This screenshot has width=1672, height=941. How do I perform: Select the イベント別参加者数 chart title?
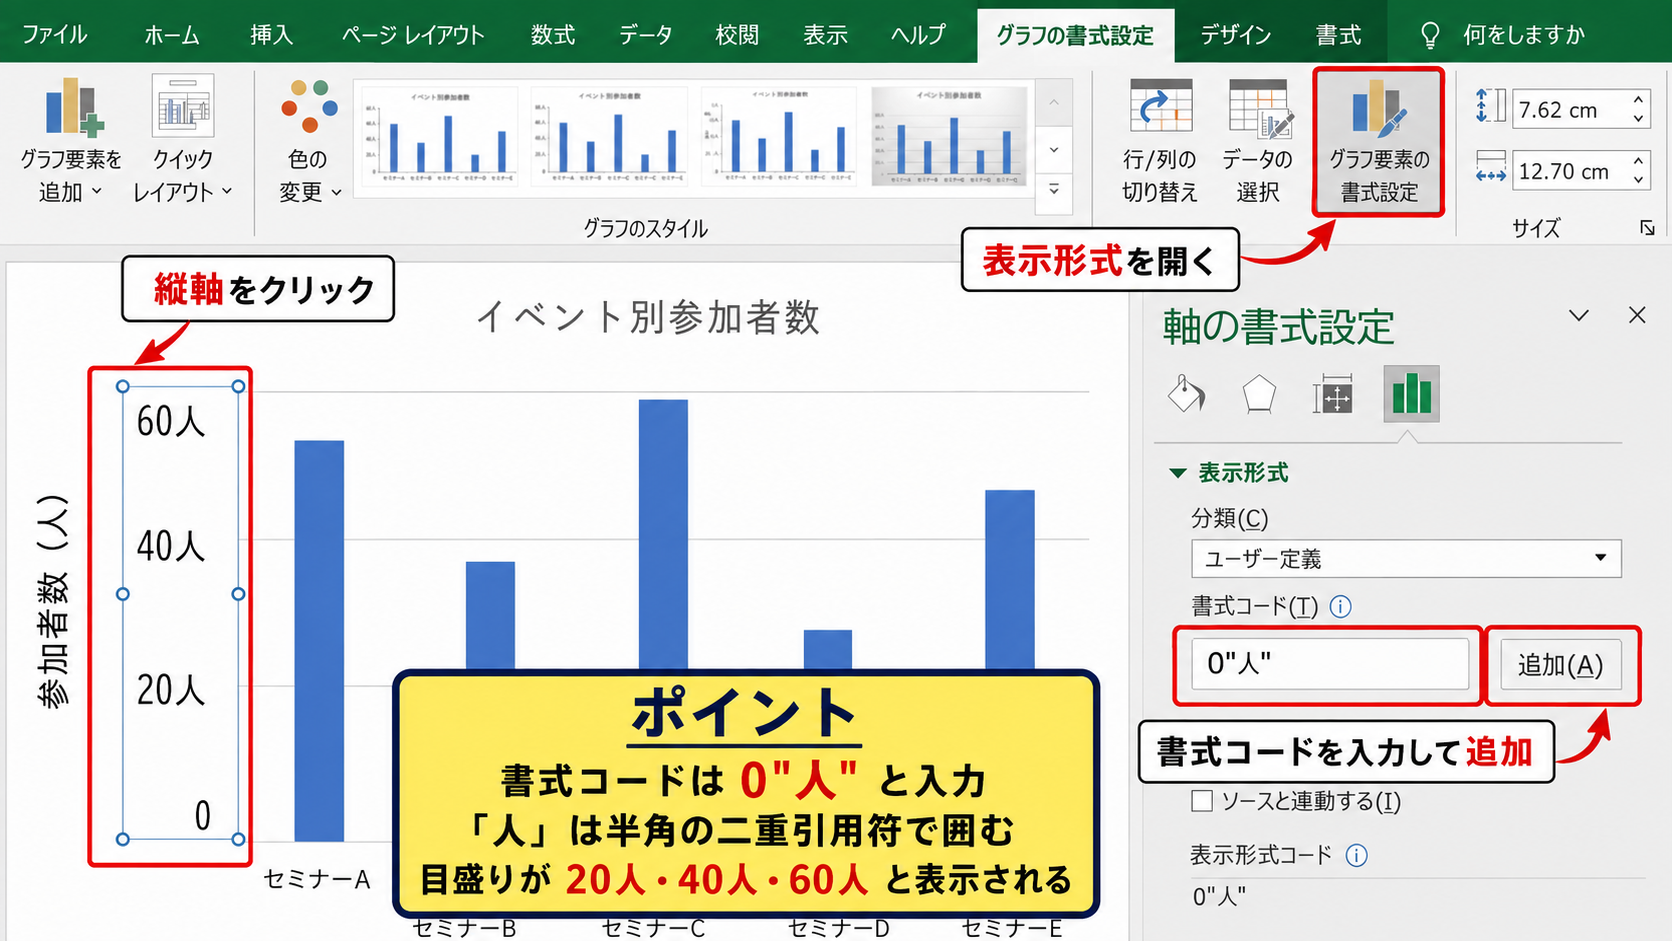(648, 318)
